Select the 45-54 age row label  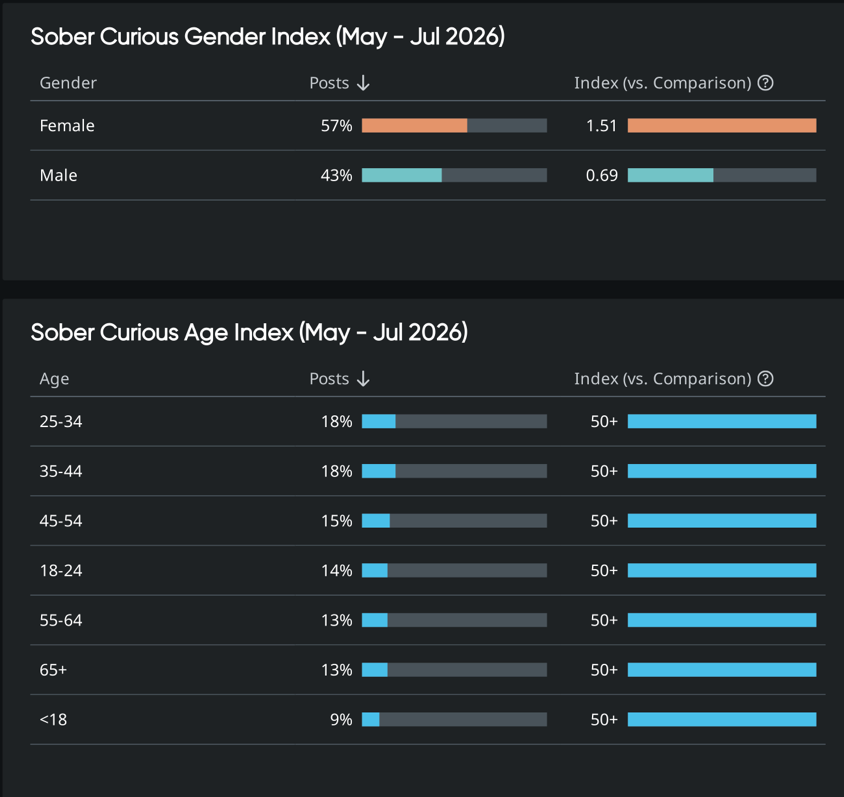coord(61,521)
